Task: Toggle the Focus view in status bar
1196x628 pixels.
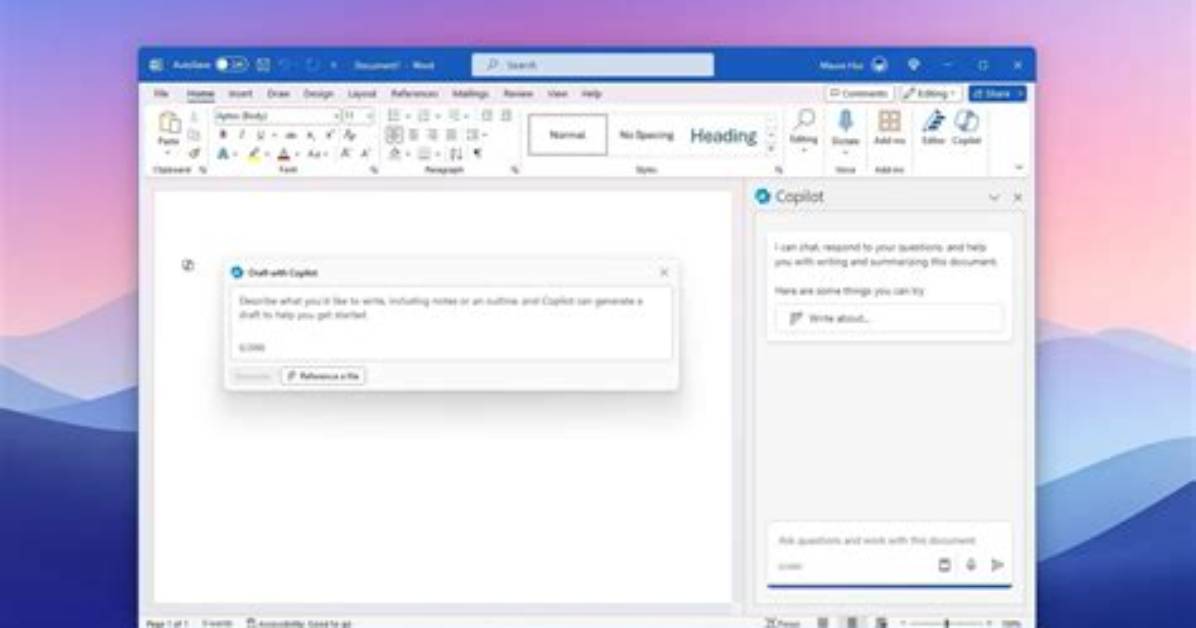Action: point(782,623)
